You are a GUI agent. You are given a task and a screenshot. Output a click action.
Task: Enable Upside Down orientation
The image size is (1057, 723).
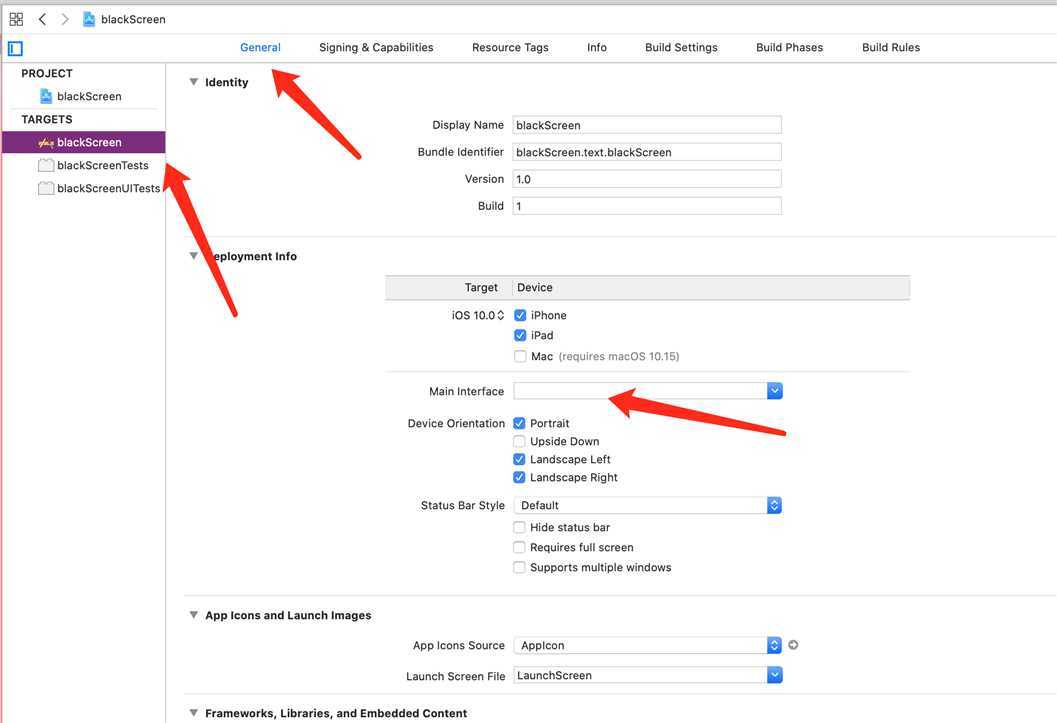pyautogui.click(x=519, y=441)
